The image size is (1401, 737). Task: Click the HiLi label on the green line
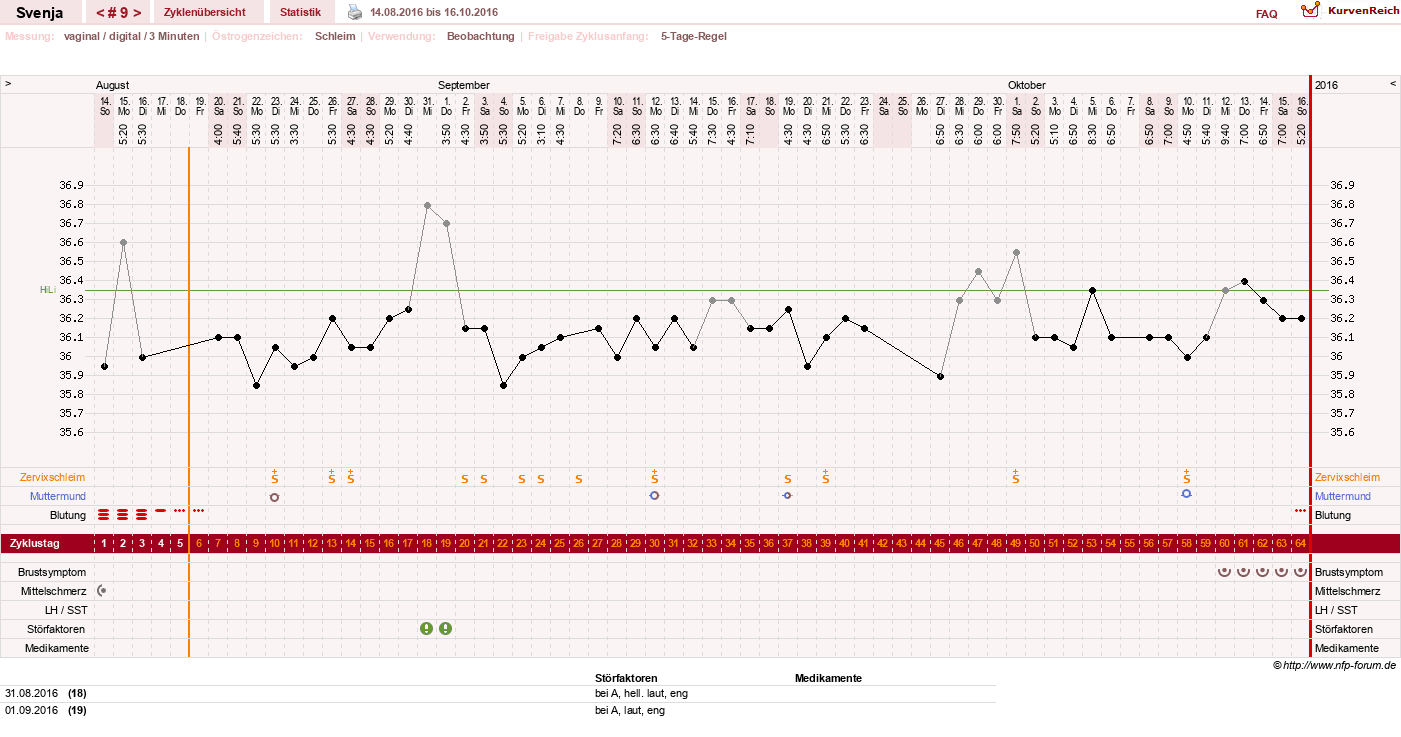[46, 290]
